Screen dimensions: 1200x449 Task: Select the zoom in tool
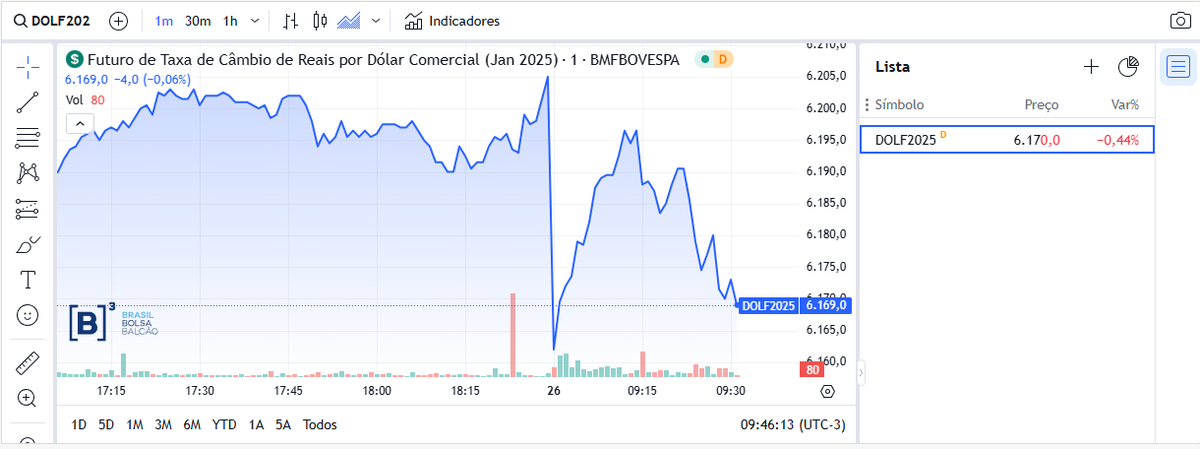pyautogui.click(x=28, y=398)
